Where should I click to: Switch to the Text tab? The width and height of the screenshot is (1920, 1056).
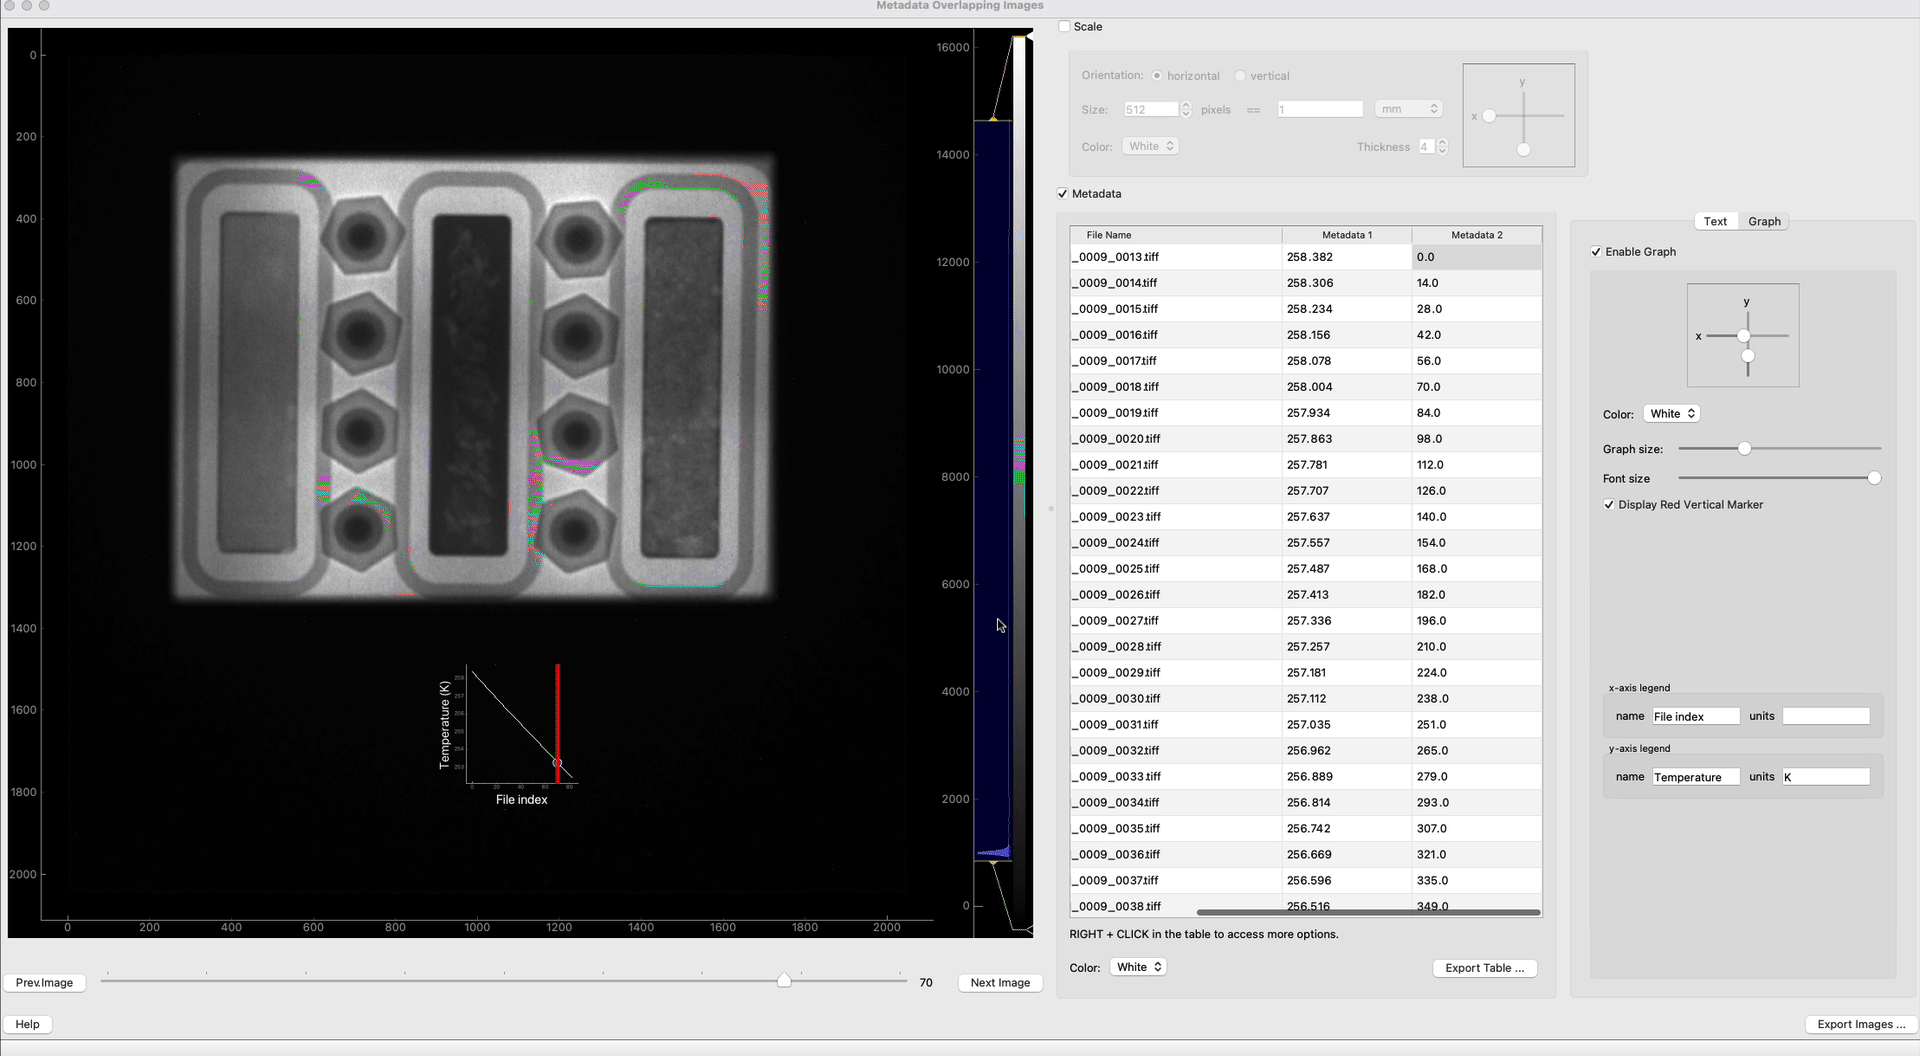[1715, 222]
